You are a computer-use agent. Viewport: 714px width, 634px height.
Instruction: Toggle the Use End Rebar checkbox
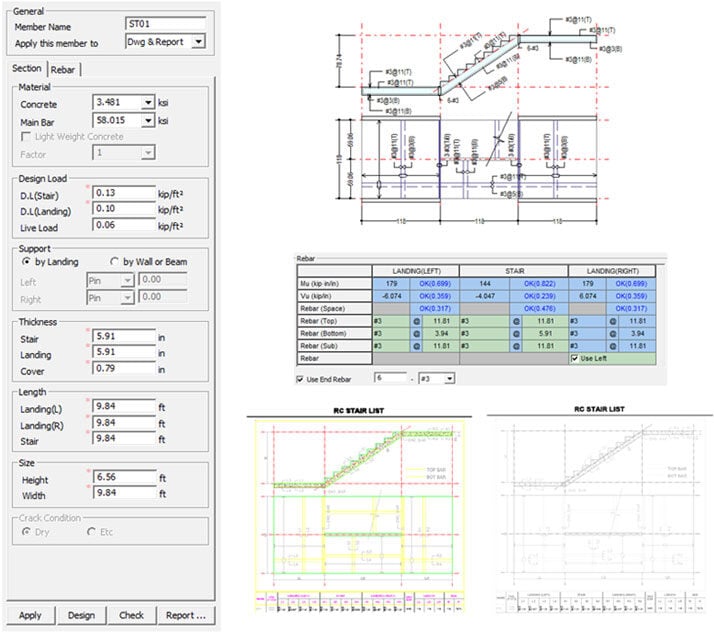pyautogui.click(x=302, y=379)
